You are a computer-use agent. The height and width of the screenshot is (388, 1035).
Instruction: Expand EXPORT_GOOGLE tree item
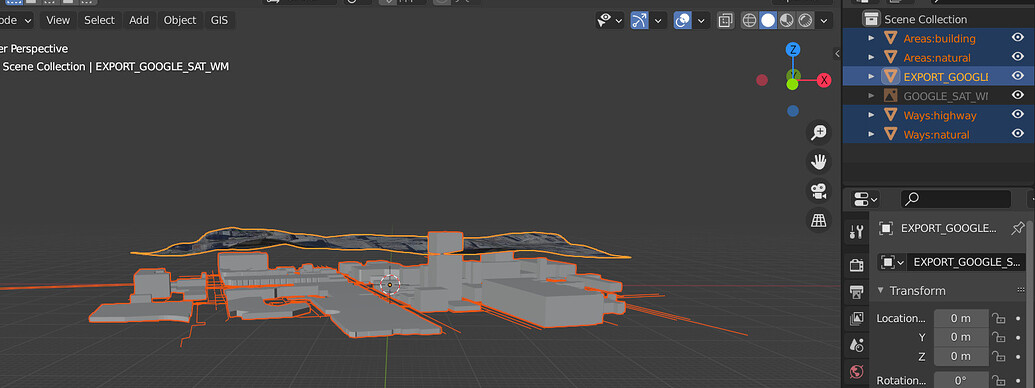(x=871, y=77)
